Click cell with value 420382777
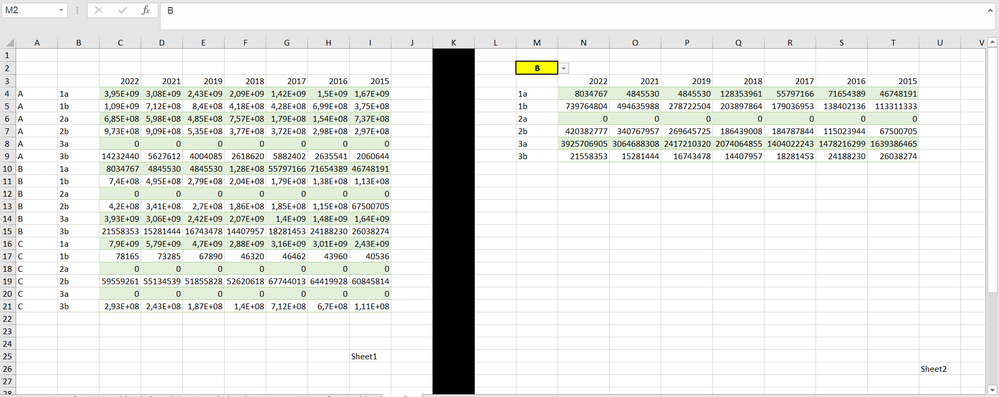The height and width of the screenshot is (397, 999). 584,131
